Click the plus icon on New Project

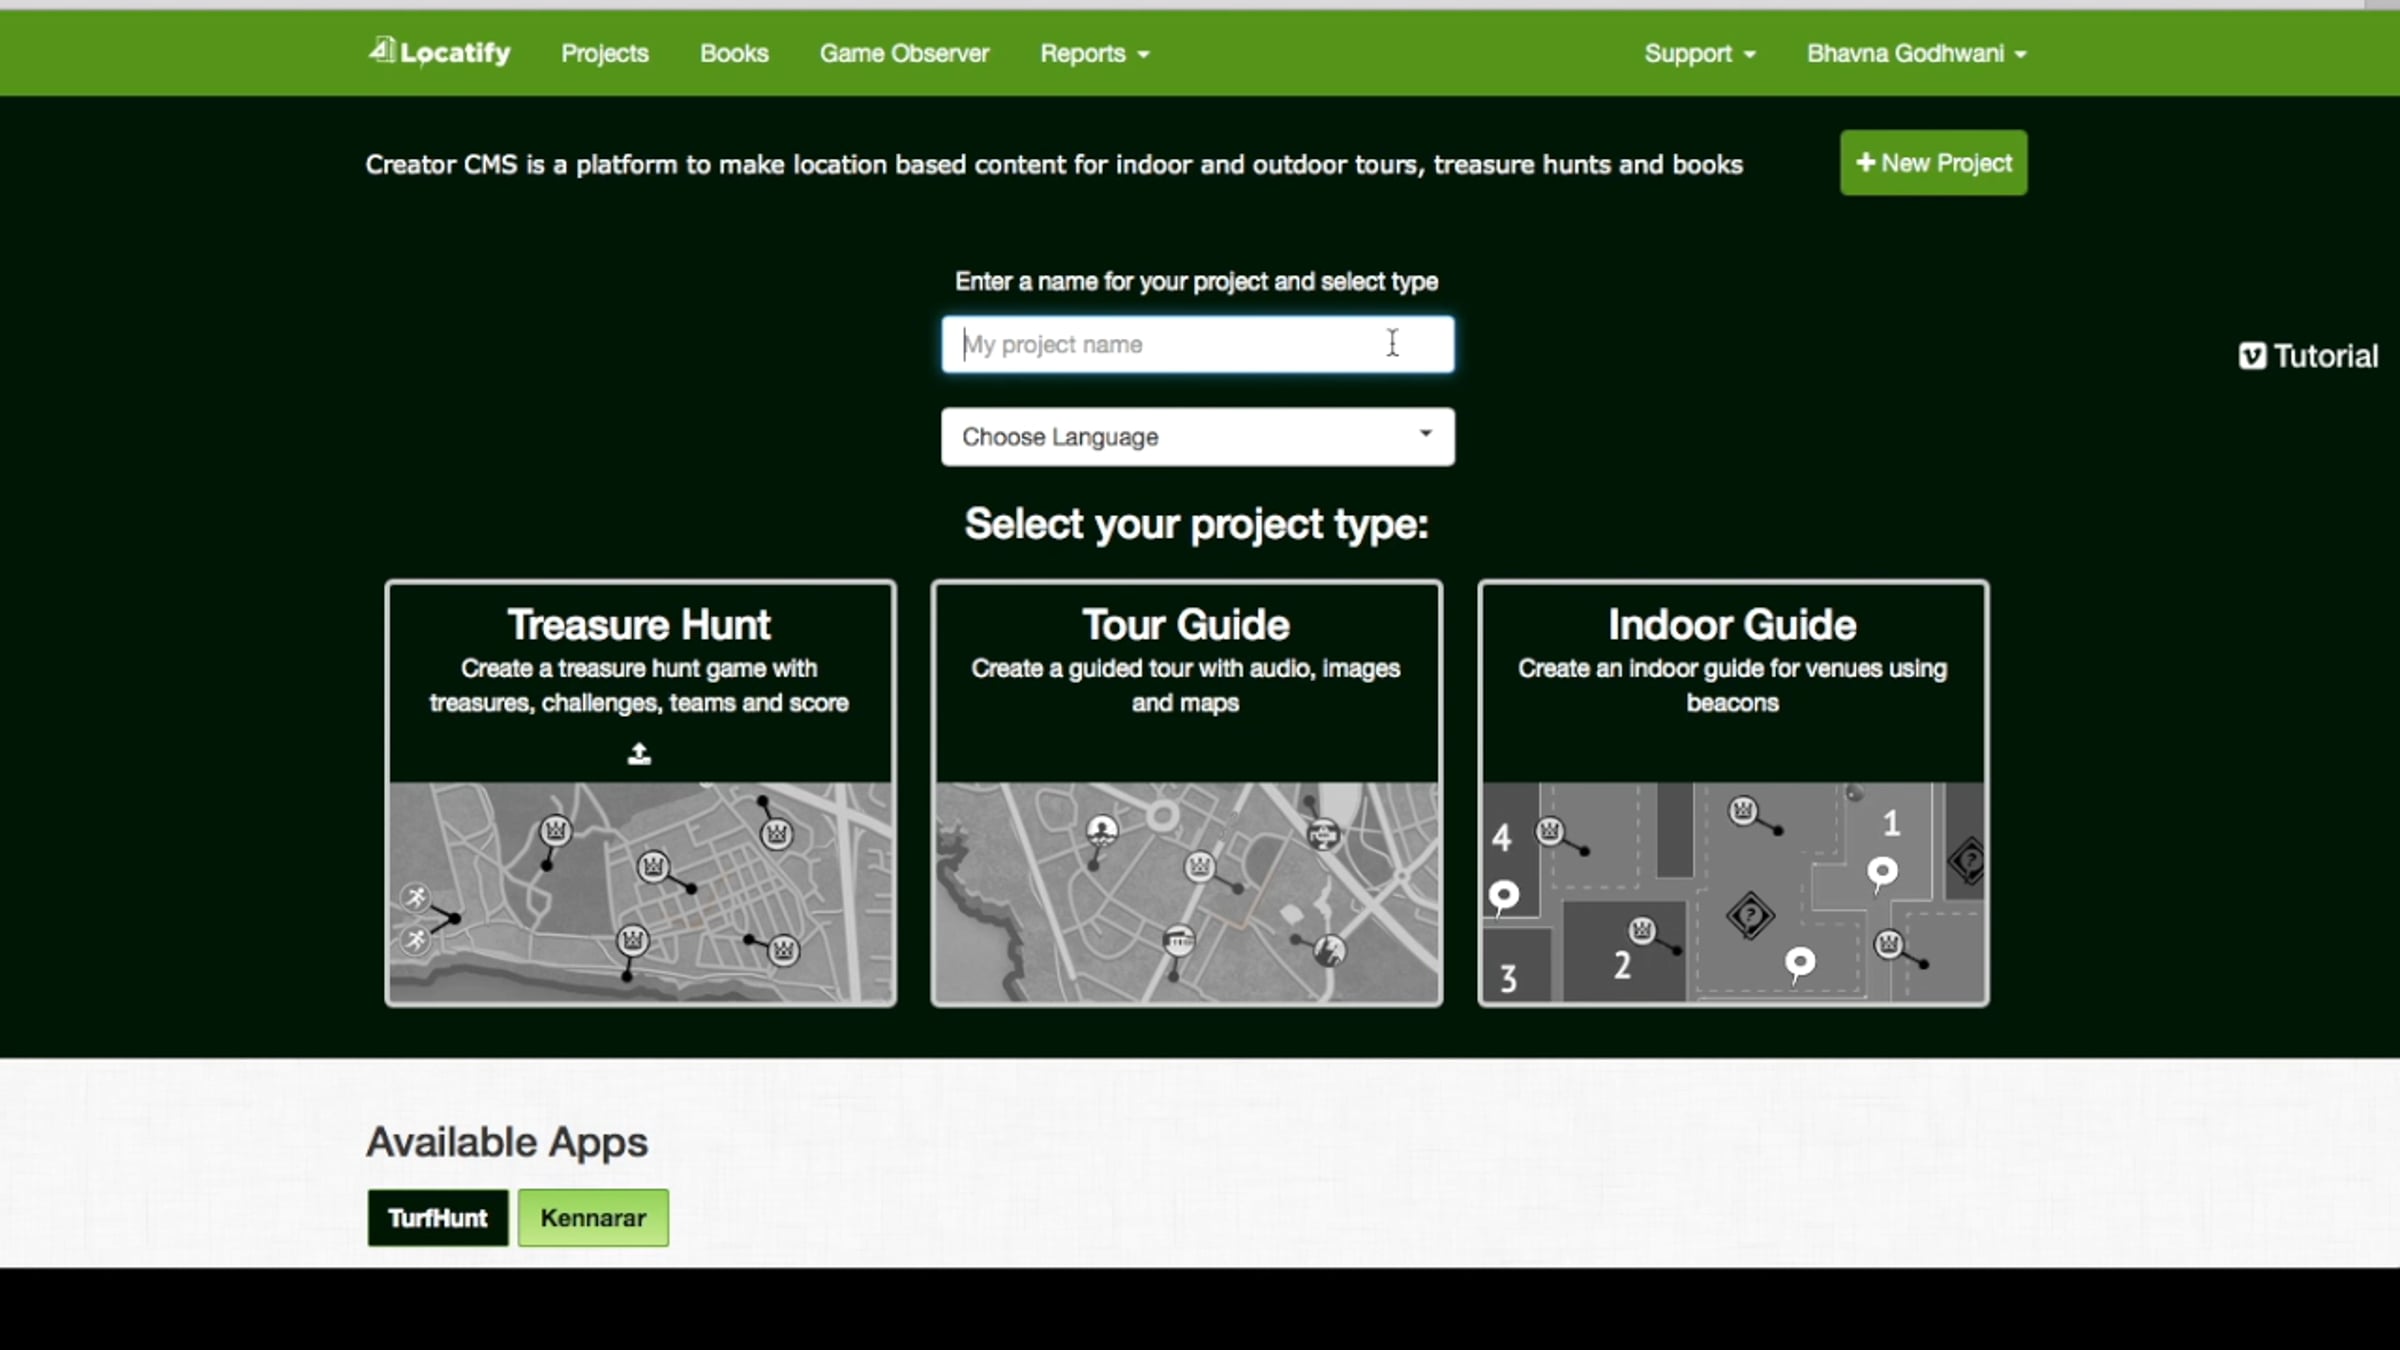coord(1865,162)
